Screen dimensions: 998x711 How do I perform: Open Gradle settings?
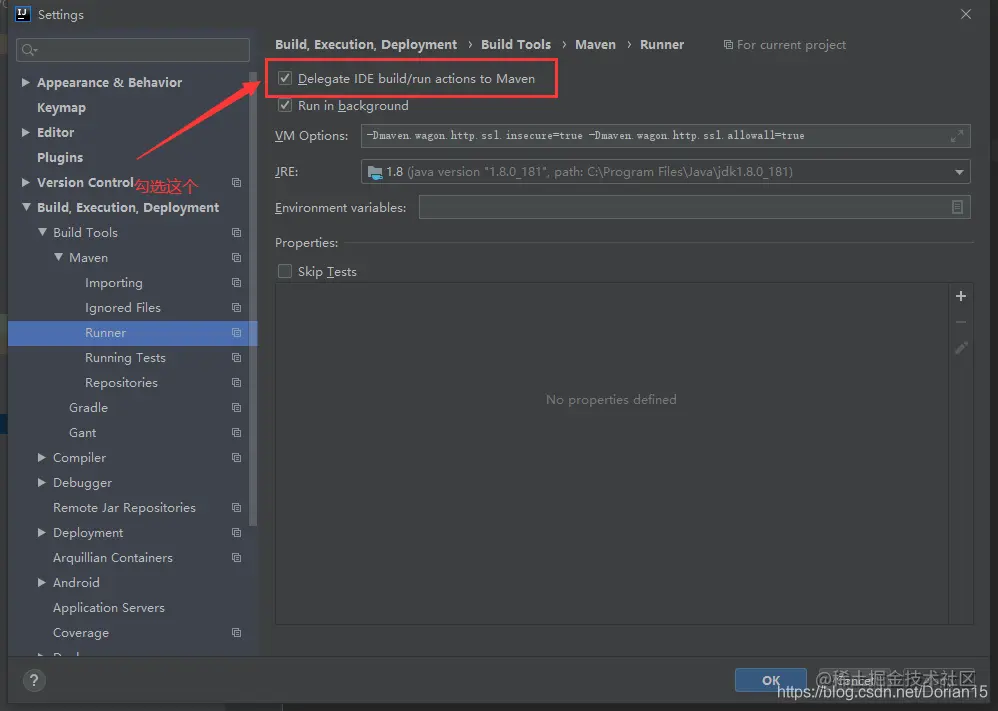[x=88, y=407]
